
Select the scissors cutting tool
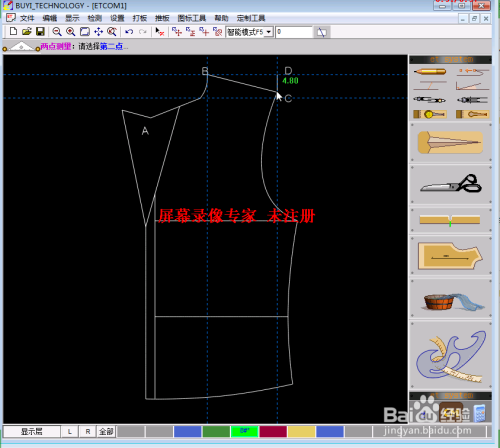[x=451, y=184]
